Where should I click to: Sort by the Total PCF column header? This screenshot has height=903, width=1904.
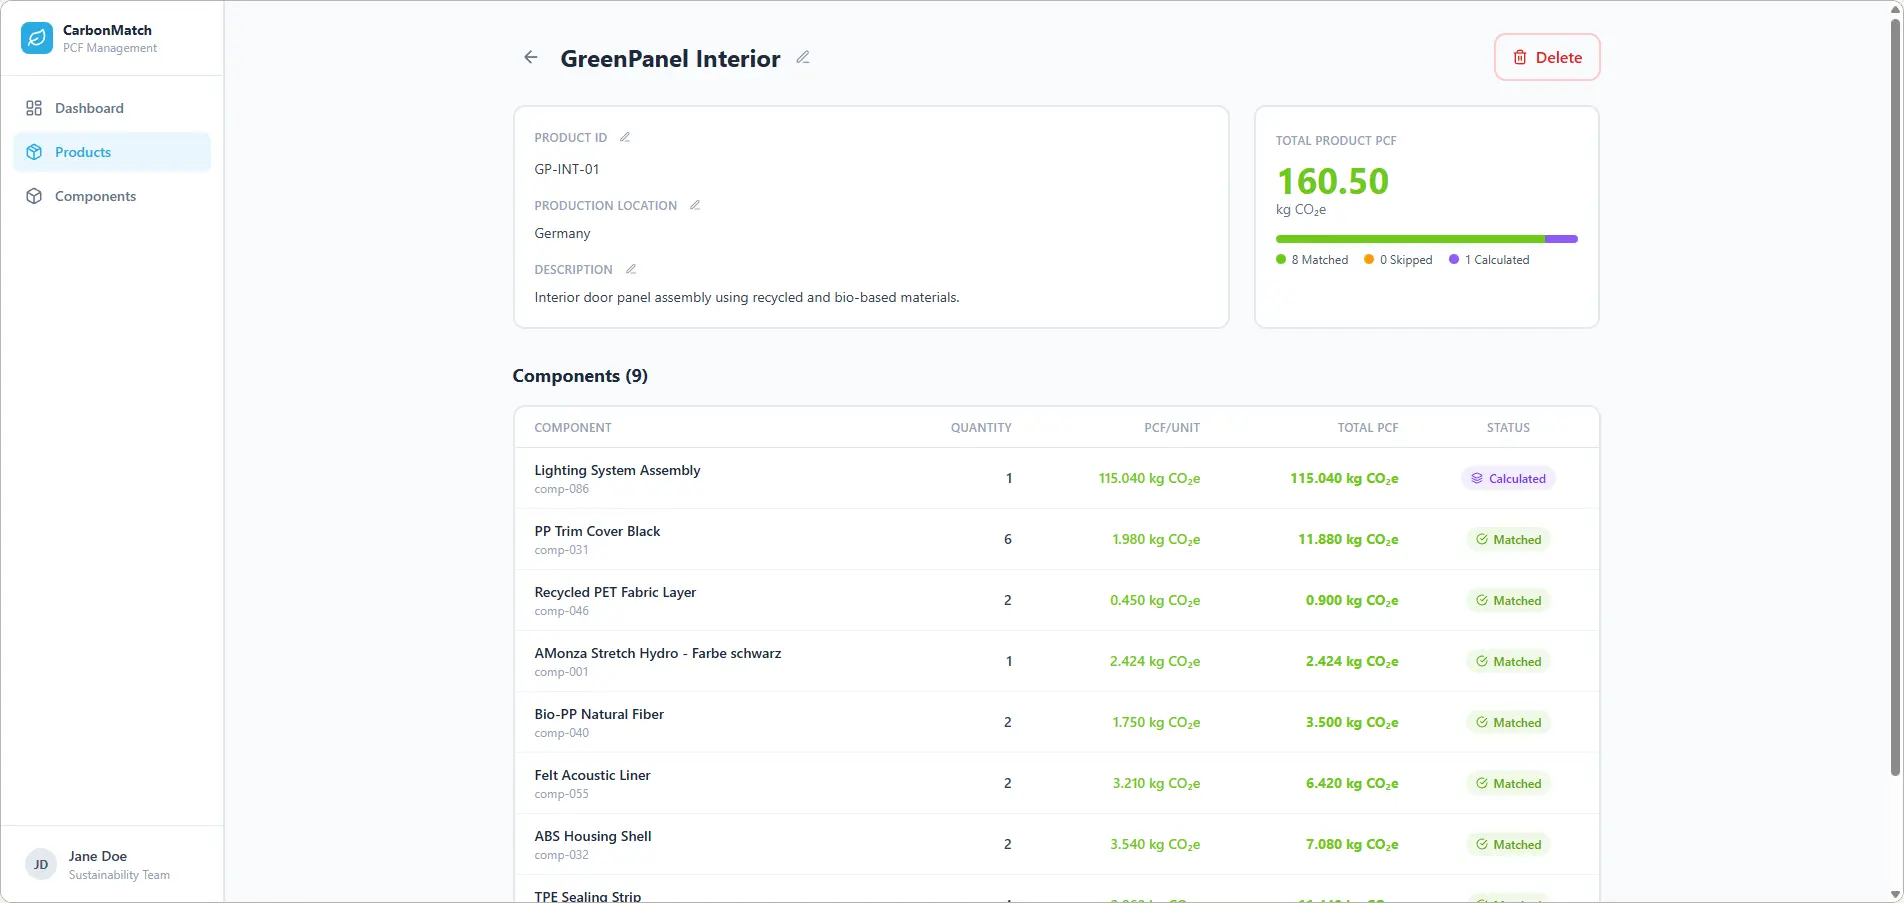coord(1367,428)
